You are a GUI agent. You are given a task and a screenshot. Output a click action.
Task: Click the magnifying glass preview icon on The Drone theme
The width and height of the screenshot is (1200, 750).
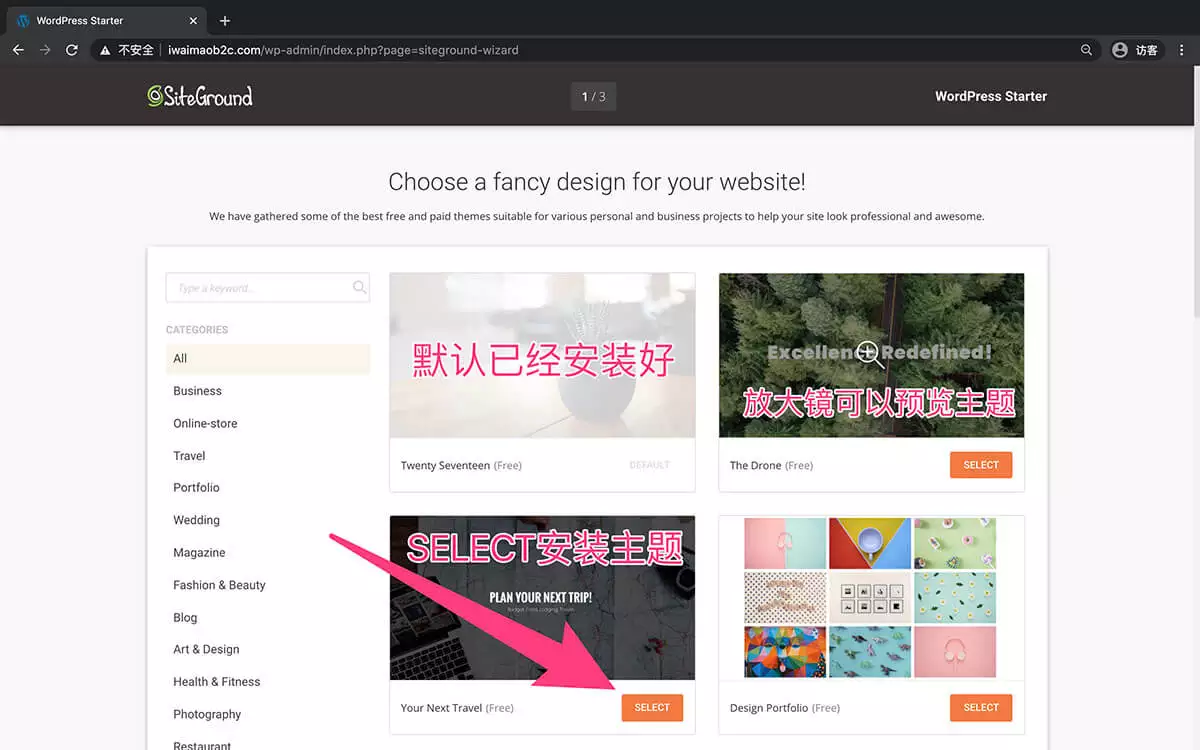click(869, 353)
